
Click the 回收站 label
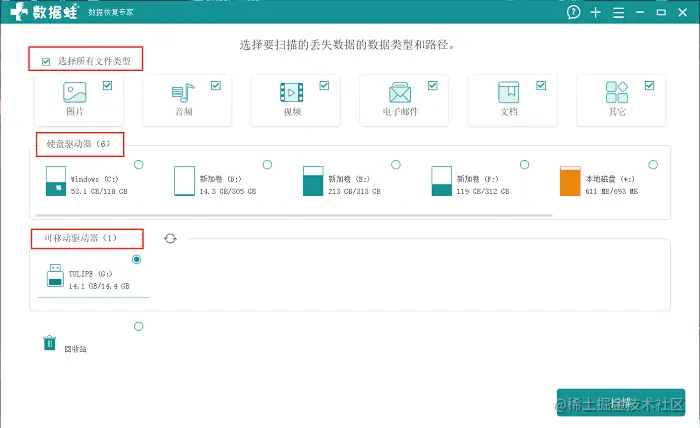coord(75,349)
